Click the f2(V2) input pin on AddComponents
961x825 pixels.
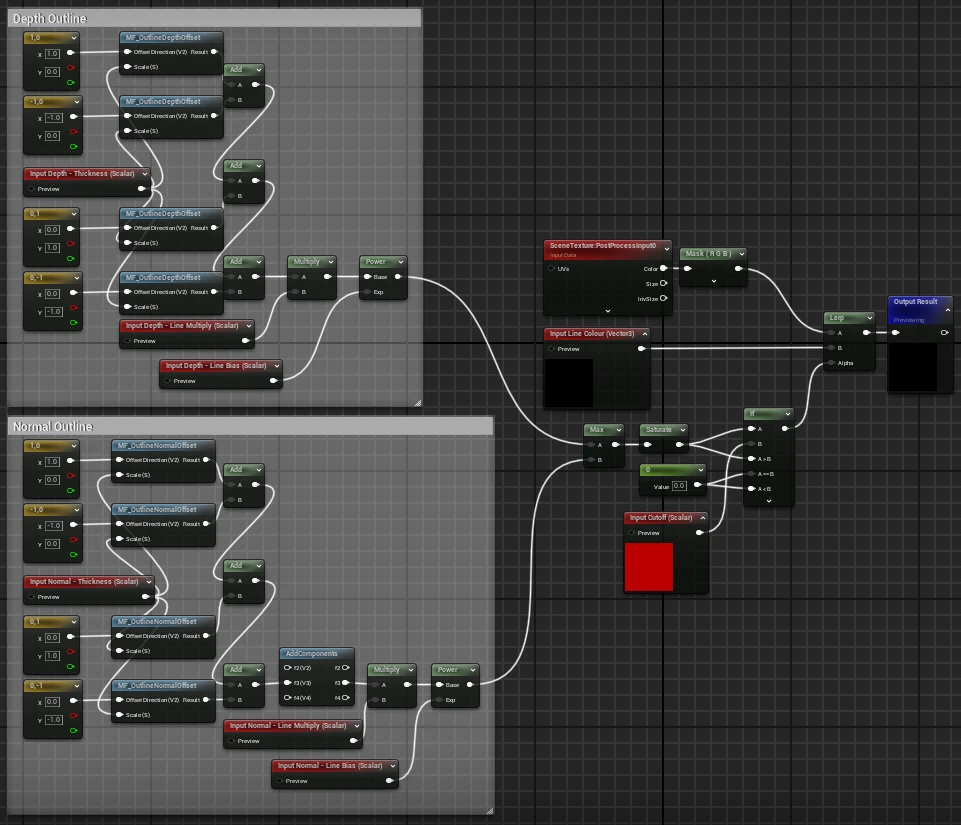[287, 667]
